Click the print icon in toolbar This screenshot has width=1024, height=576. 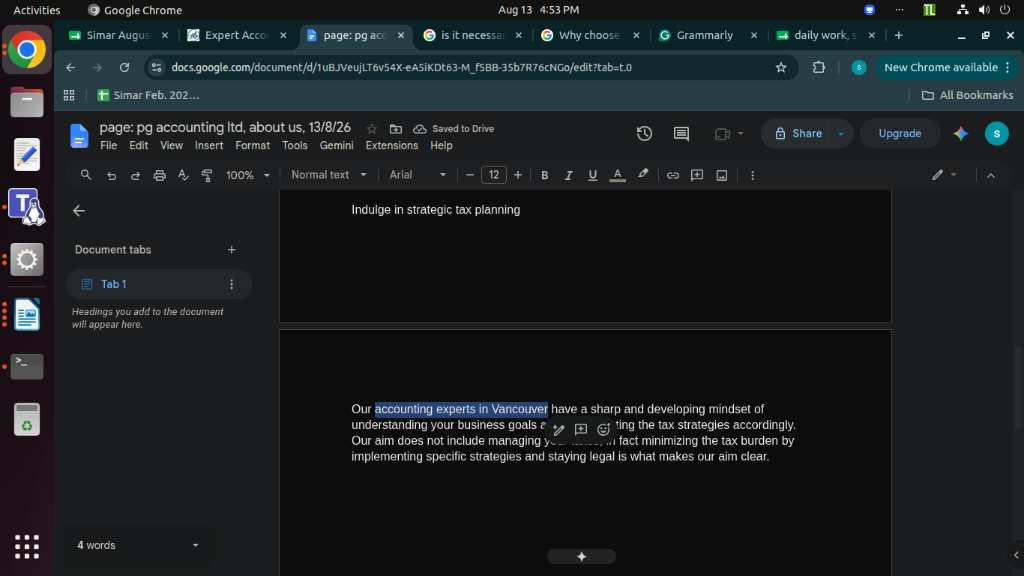tap(159, 175)
